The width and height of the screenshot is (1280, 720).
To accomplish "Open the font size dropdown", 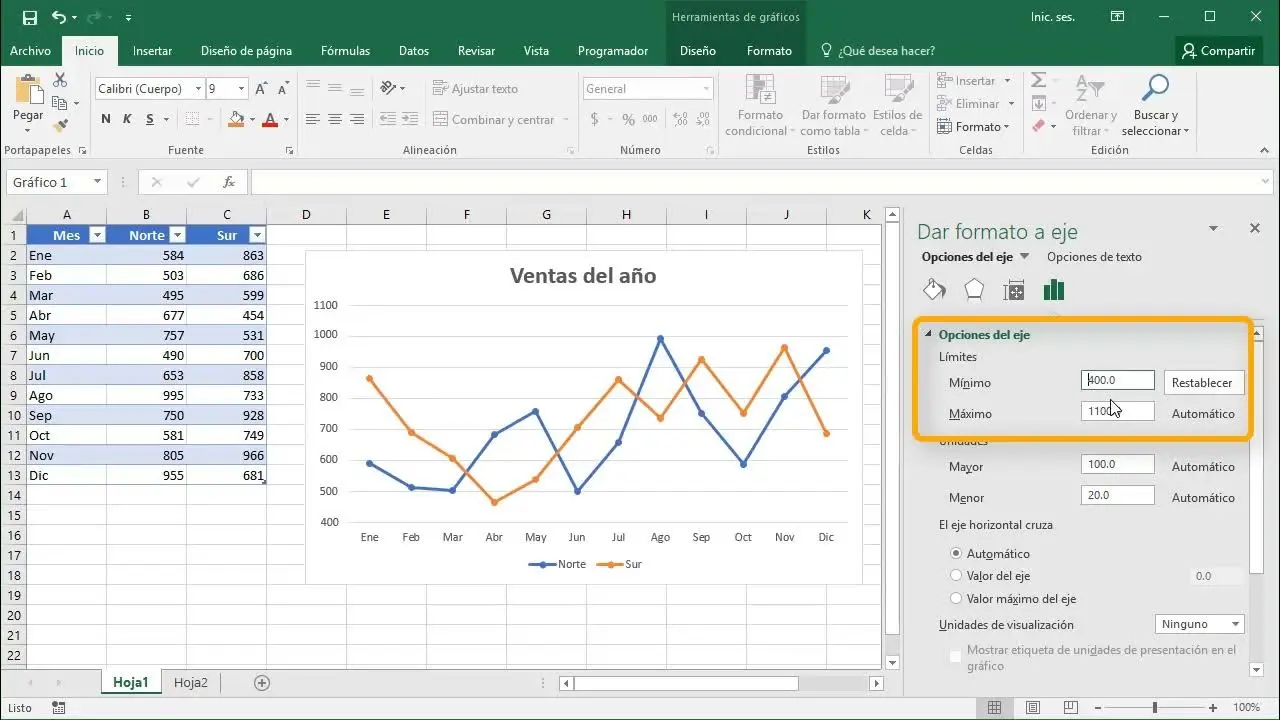I will [x=240, y=88].
